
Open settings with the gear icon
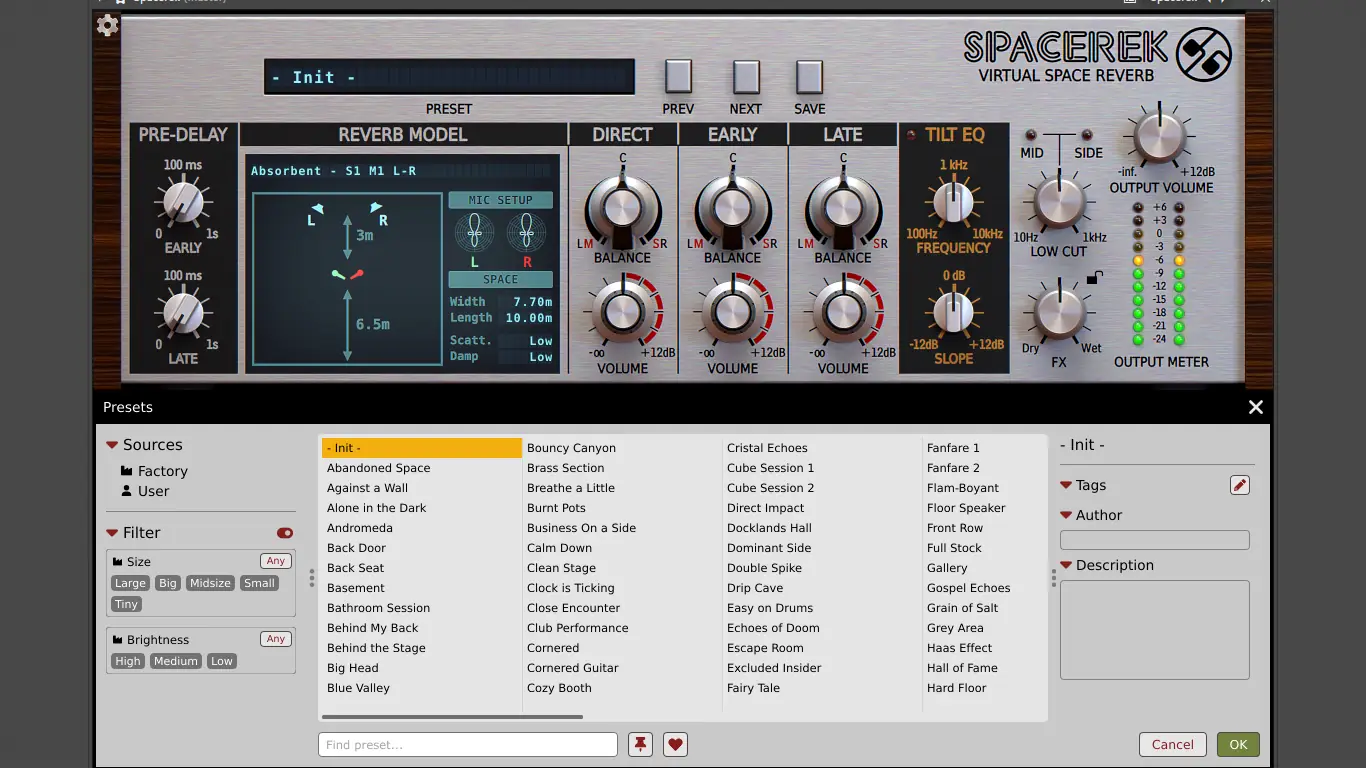107,26
